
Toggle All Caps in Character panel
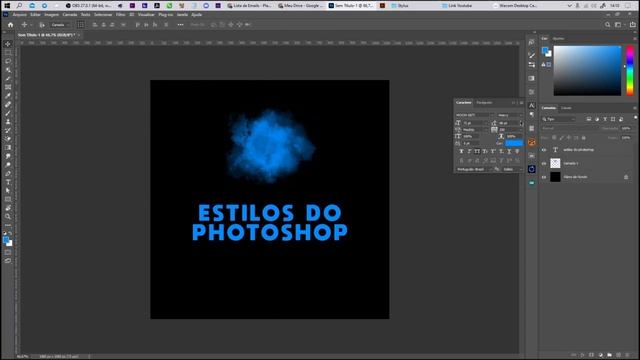[x=477, y=151]
